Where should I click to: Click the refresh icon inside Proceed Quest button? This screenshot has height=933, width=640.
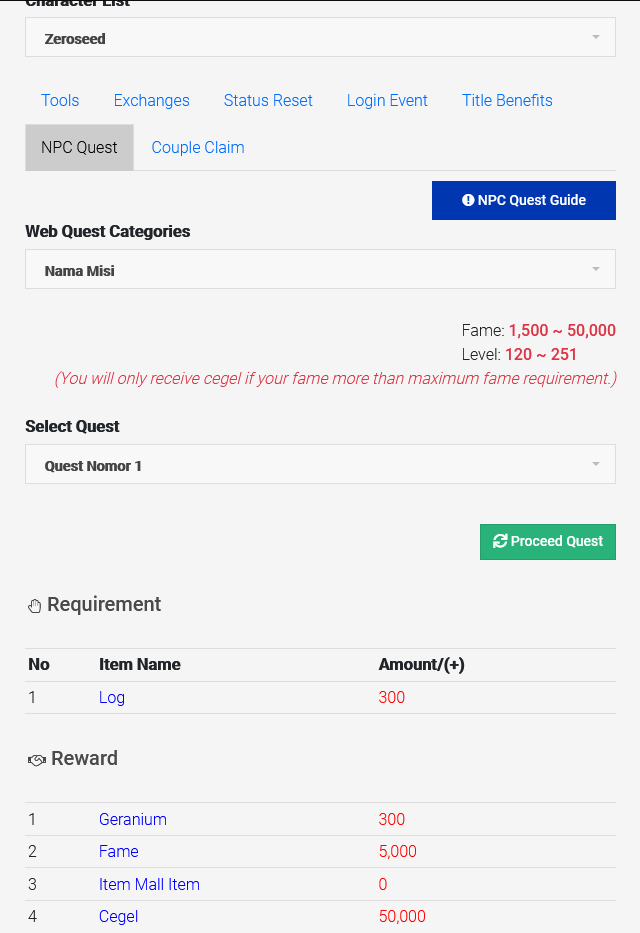click(501, 541)
